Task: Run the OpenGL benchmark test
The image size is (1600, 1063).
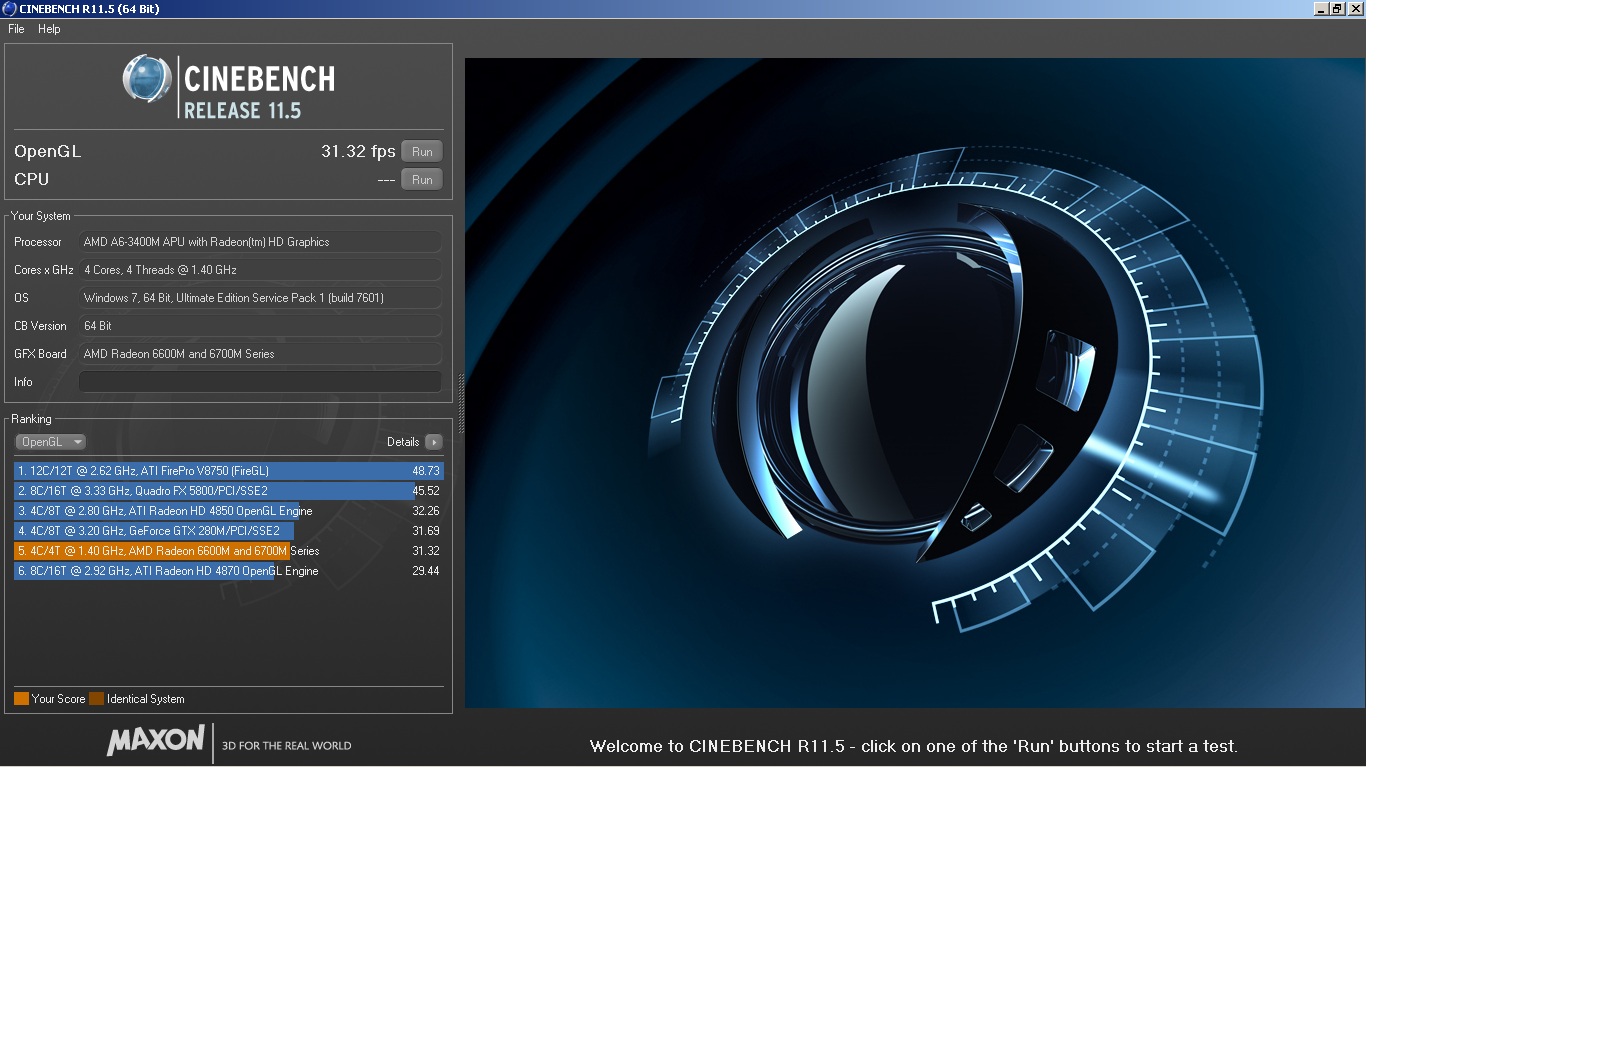Action: point(422,152)
